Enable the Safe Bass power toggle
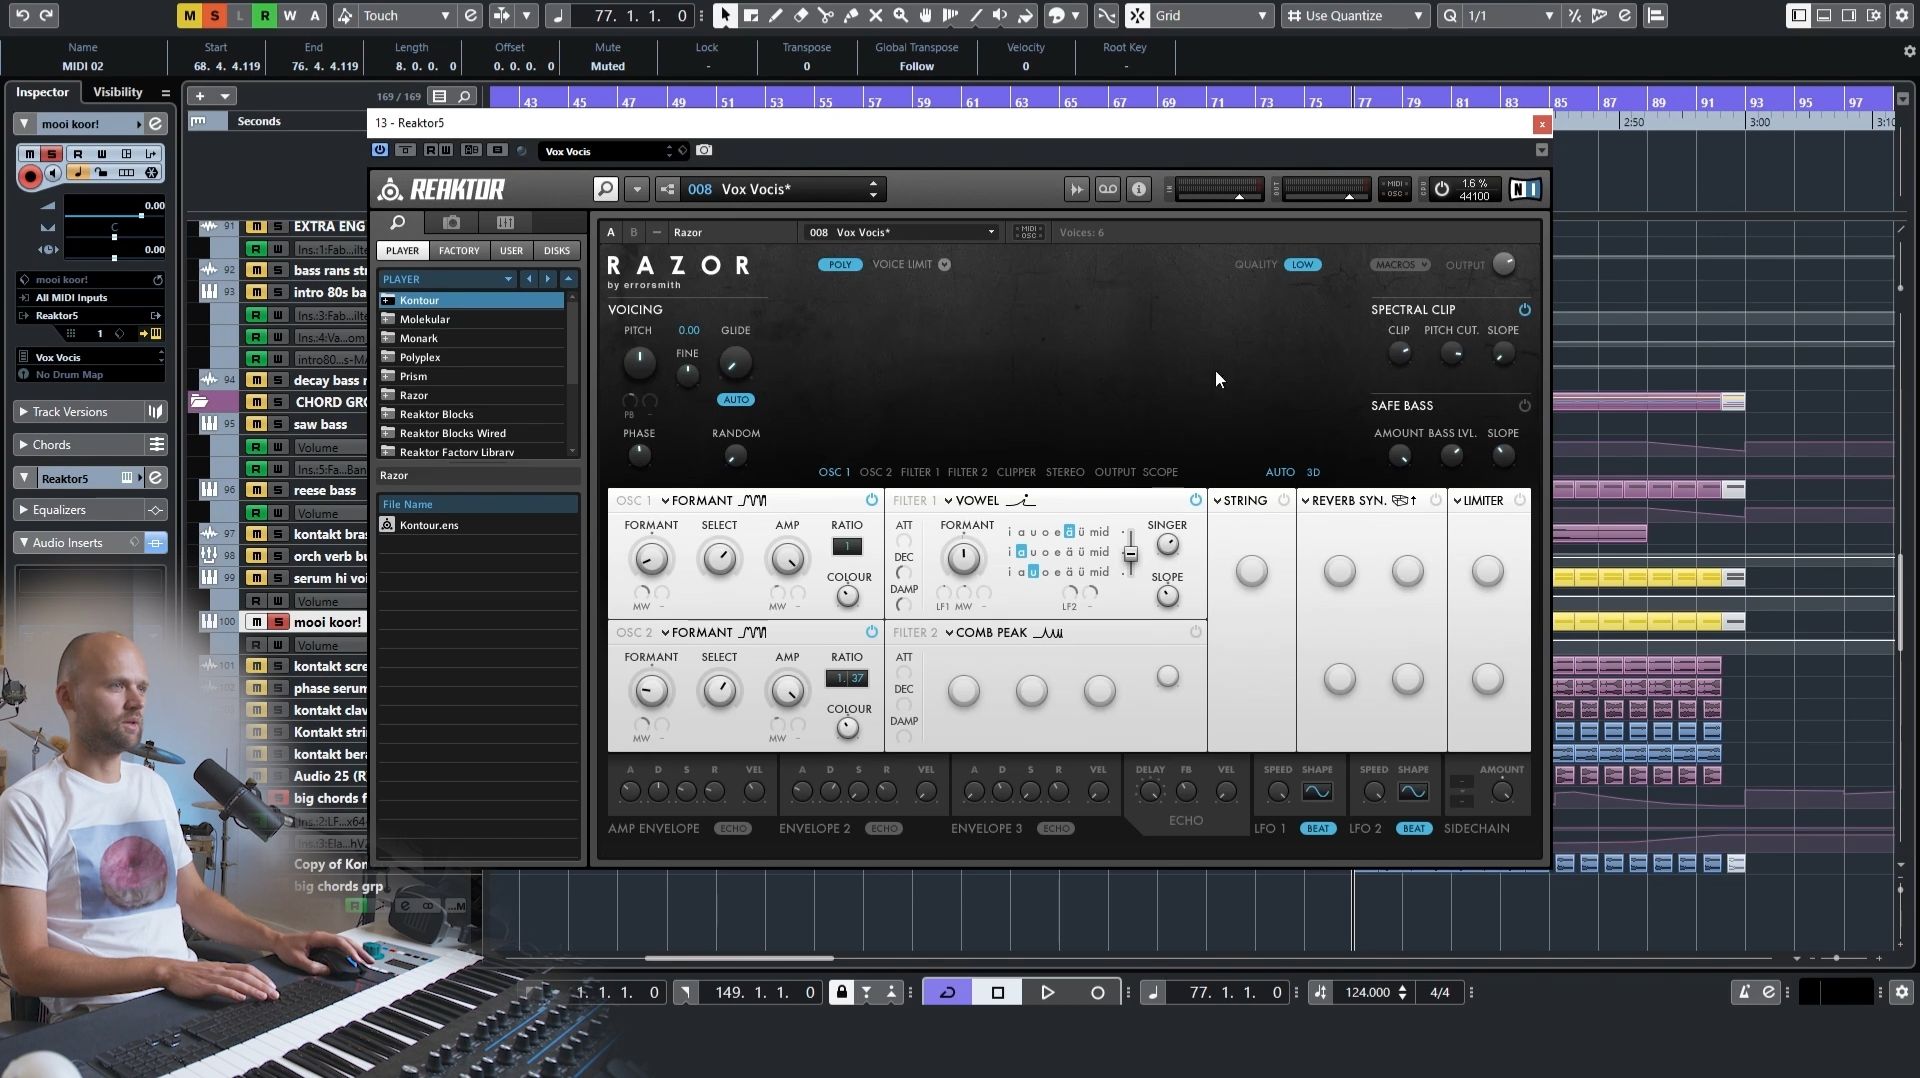 [1524, 406]
